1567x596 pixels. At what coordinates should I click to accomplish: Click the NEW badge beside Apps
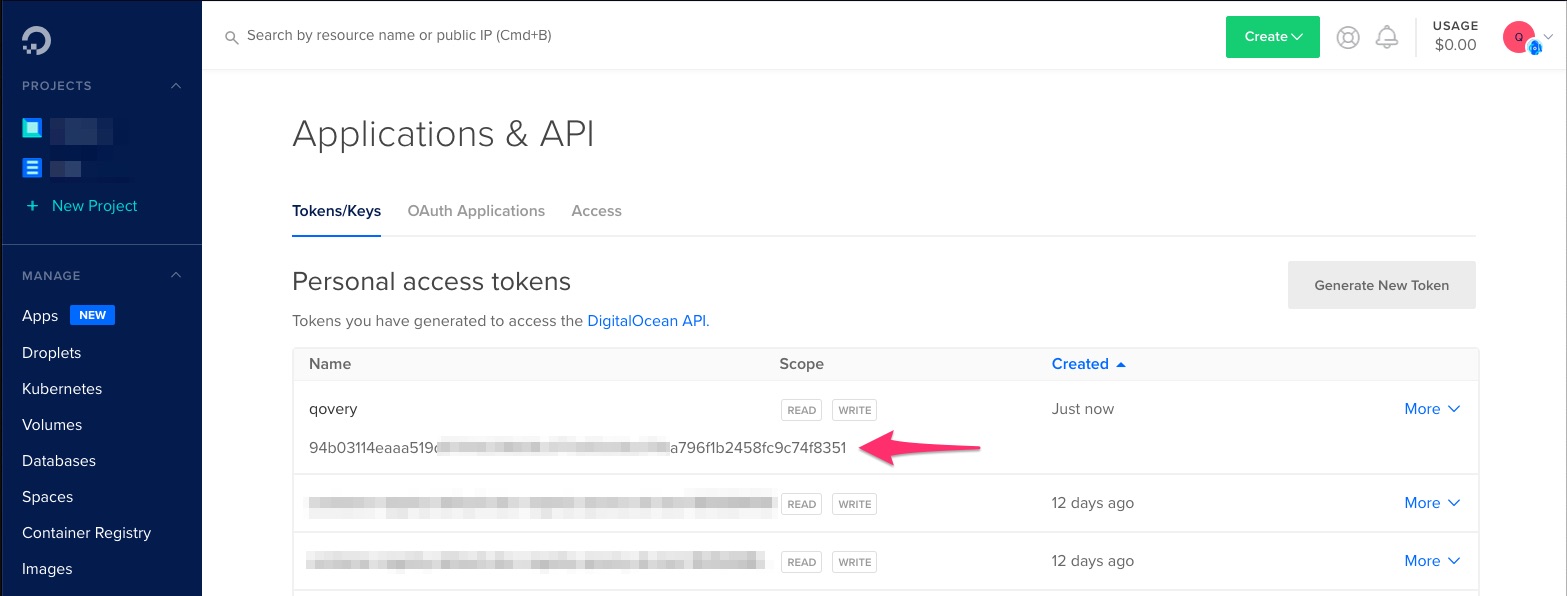pos(93,315)
